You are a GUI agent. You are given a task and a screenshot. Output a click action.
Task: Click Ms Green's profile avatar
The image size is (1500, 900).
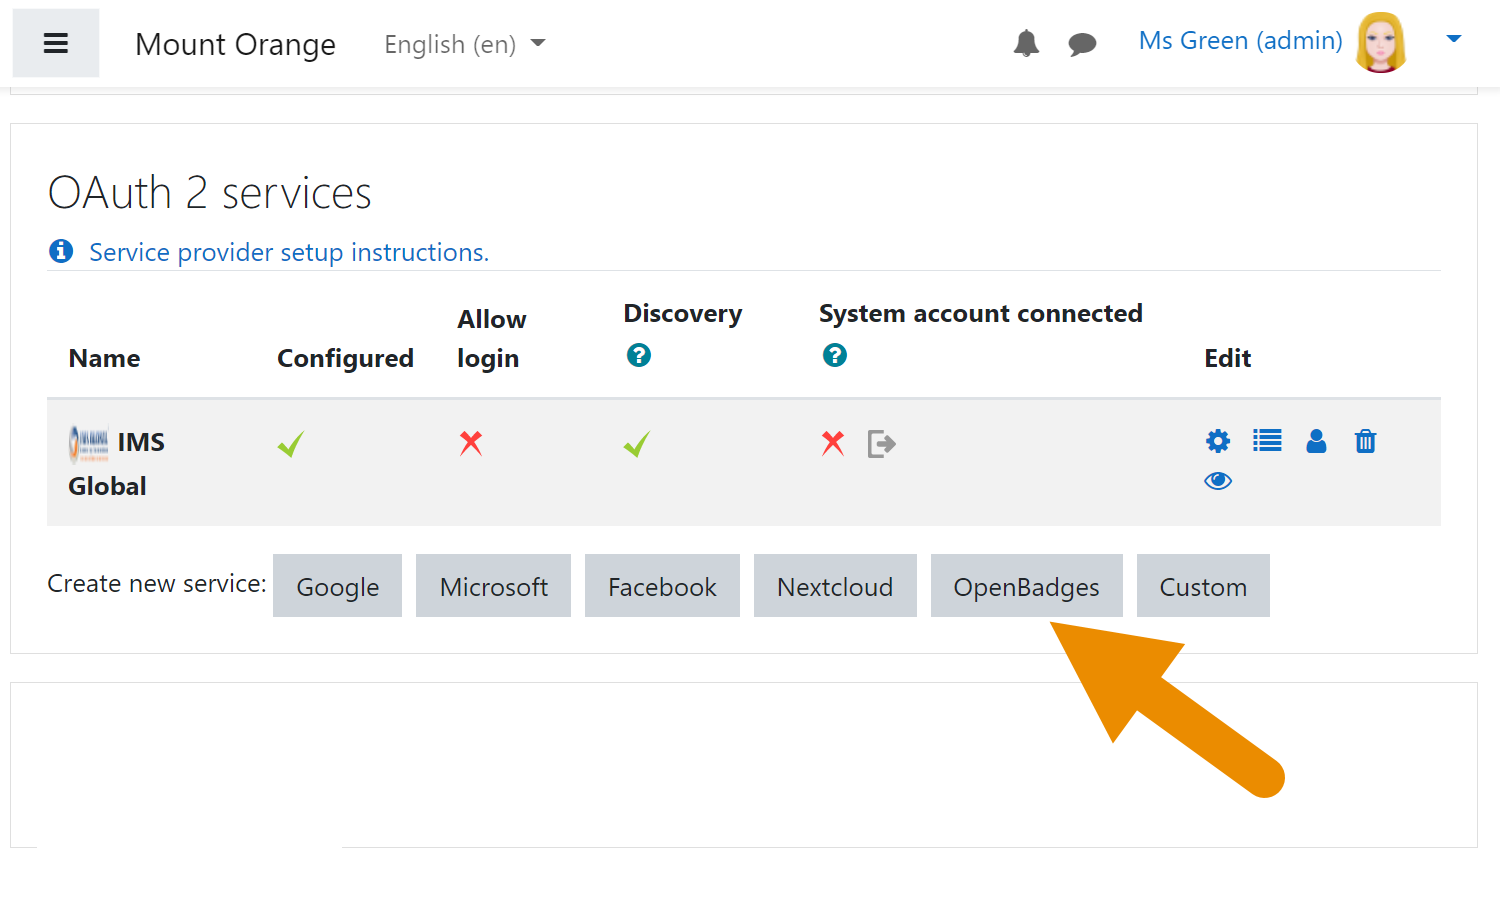pos(1381,42)
